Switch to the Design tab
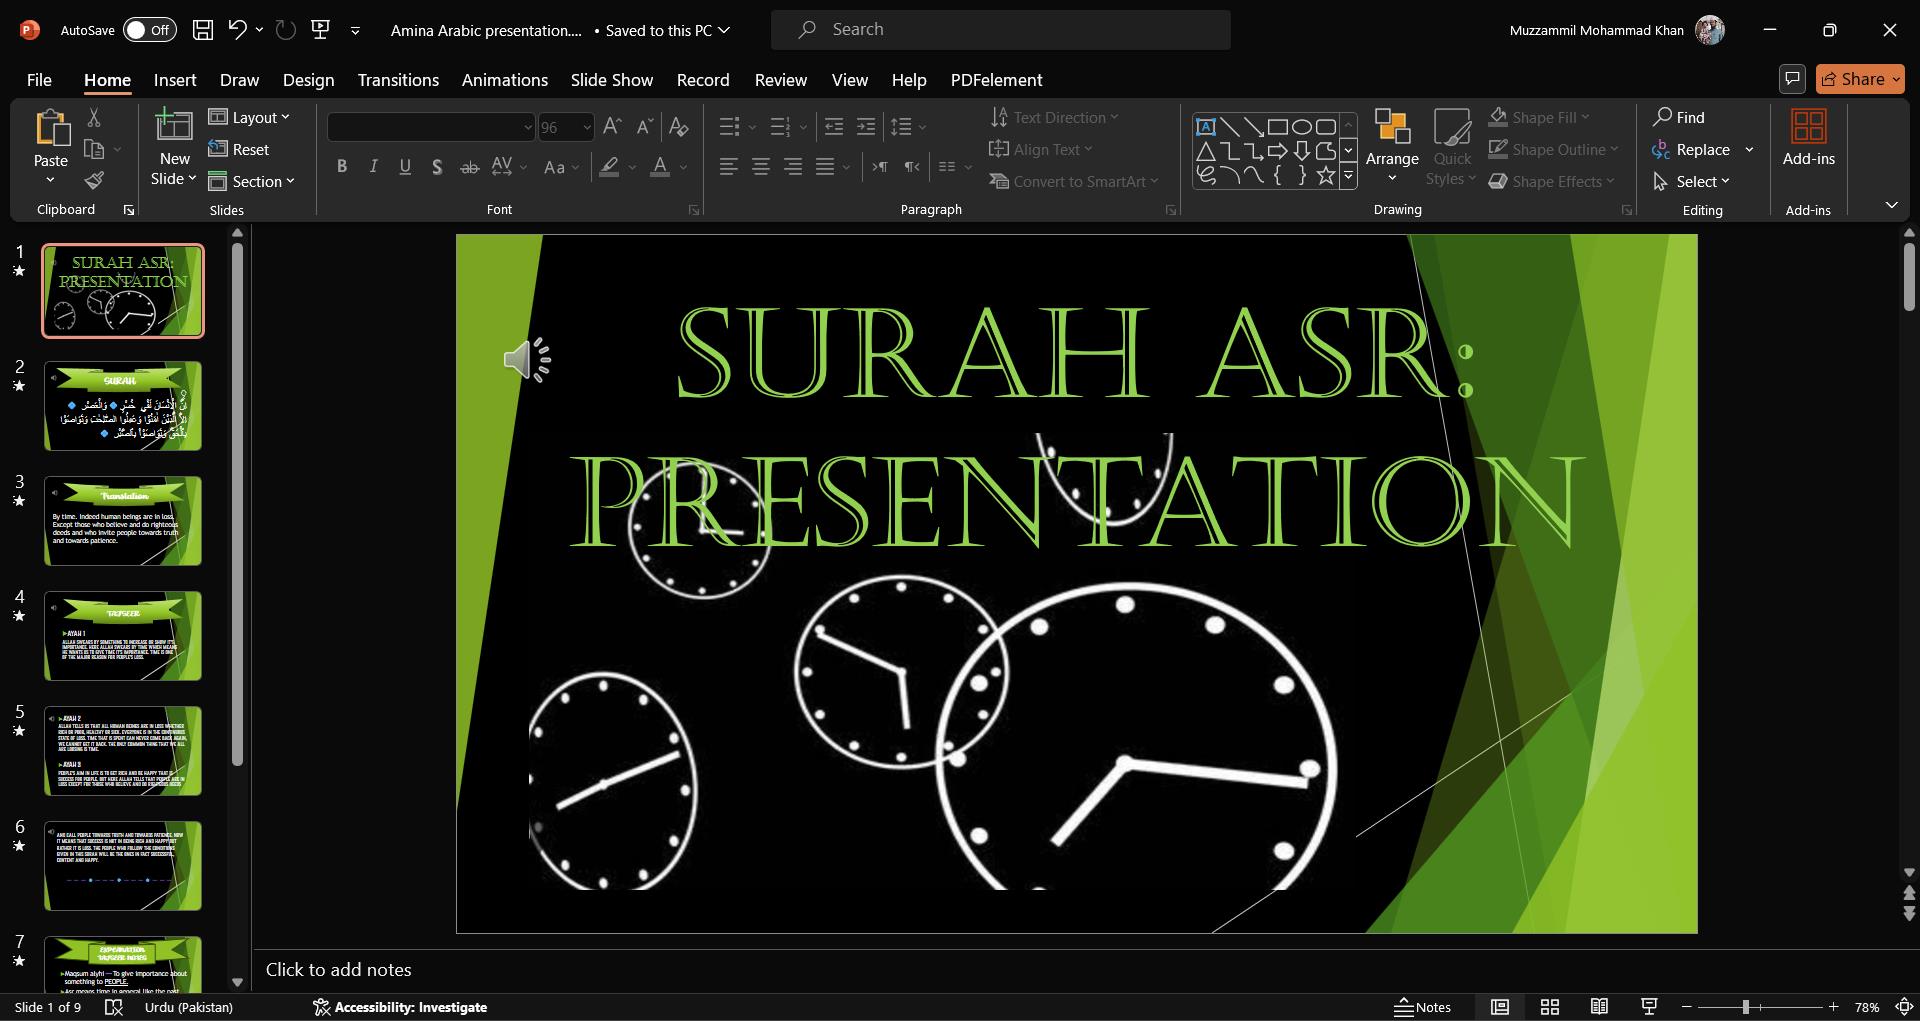This screenshot has height=1021, width=1920. tap(308, 80)
